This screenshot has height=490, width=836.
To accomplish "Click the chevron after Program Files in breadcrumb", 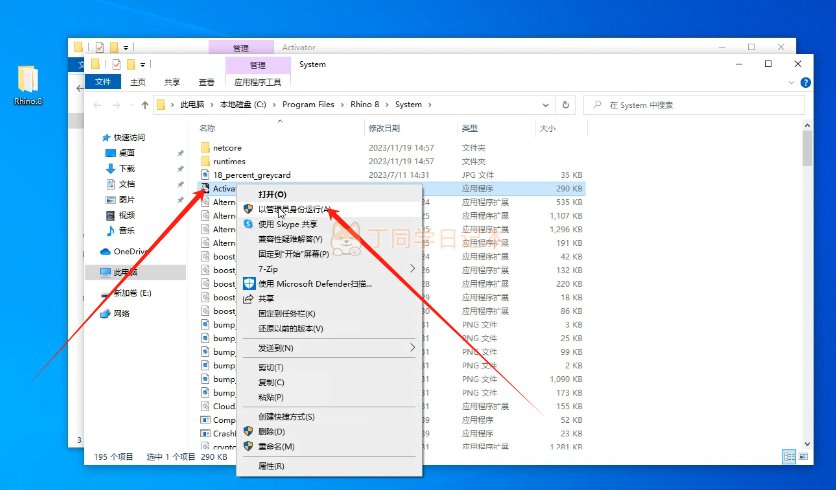I will pyautogui.click(x=342, y=105).
